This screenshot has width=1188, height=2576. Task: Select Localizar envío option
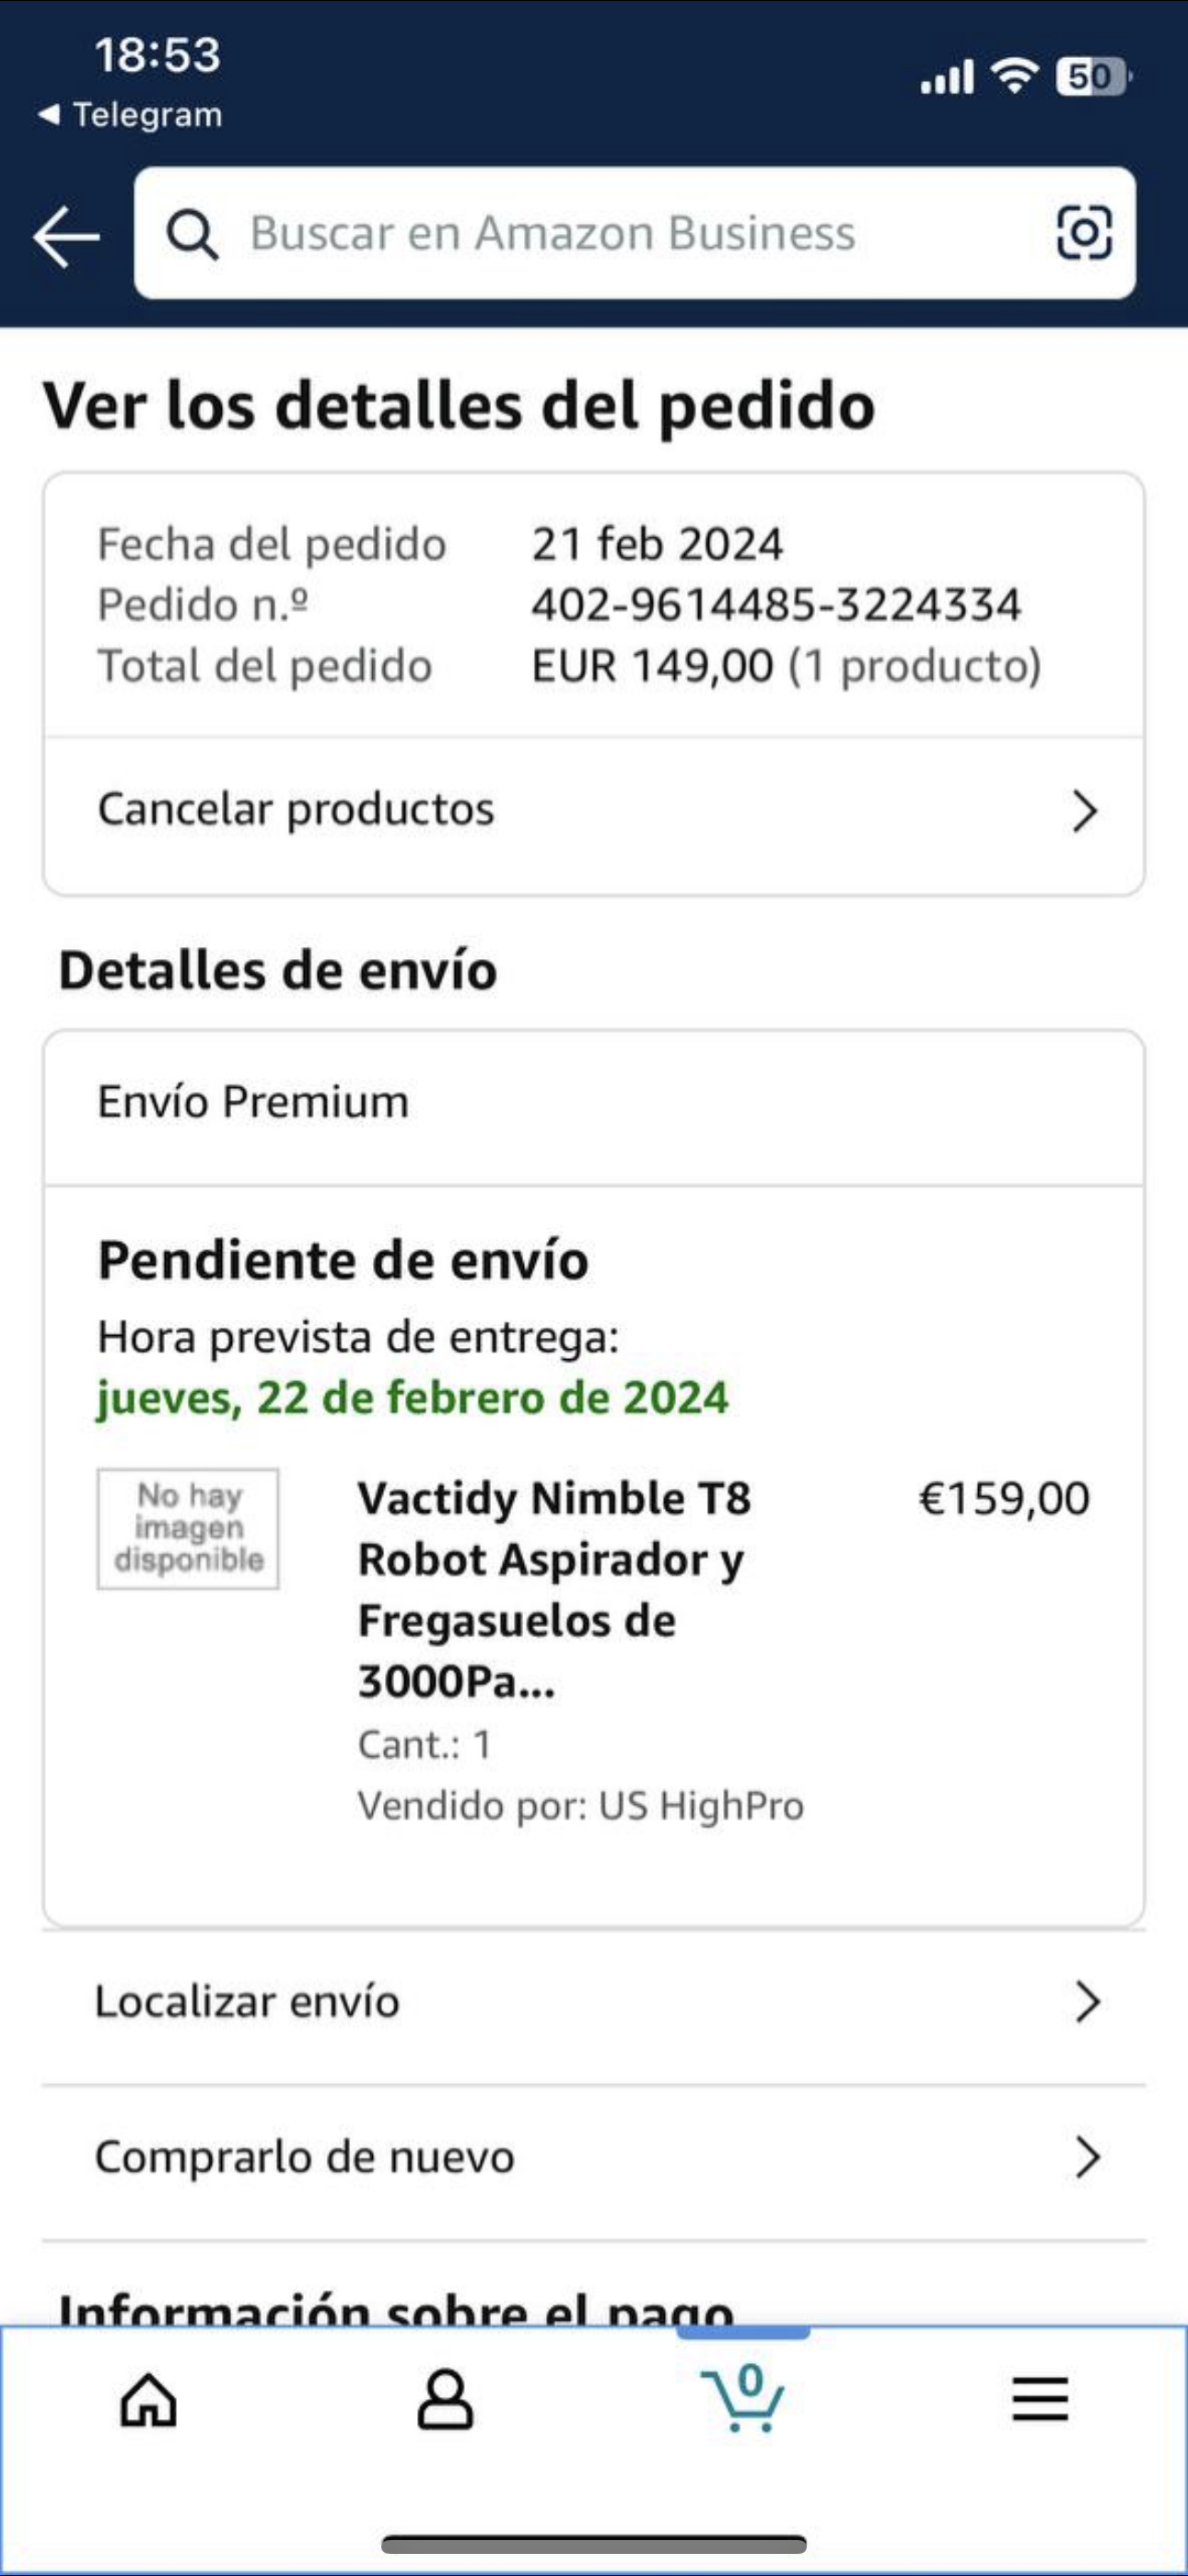click(594, 2004)
